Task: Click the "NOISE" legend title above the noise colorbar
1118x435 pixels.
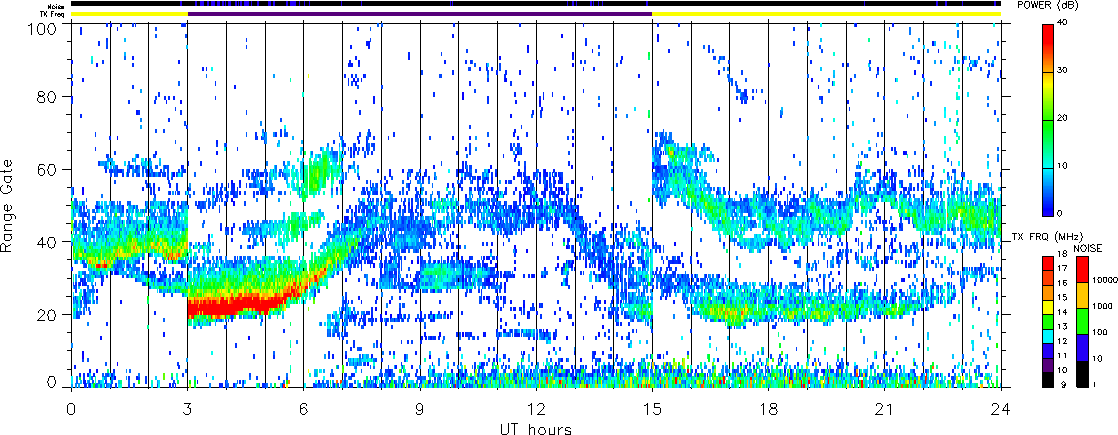Action: [x=1089, y=248]
